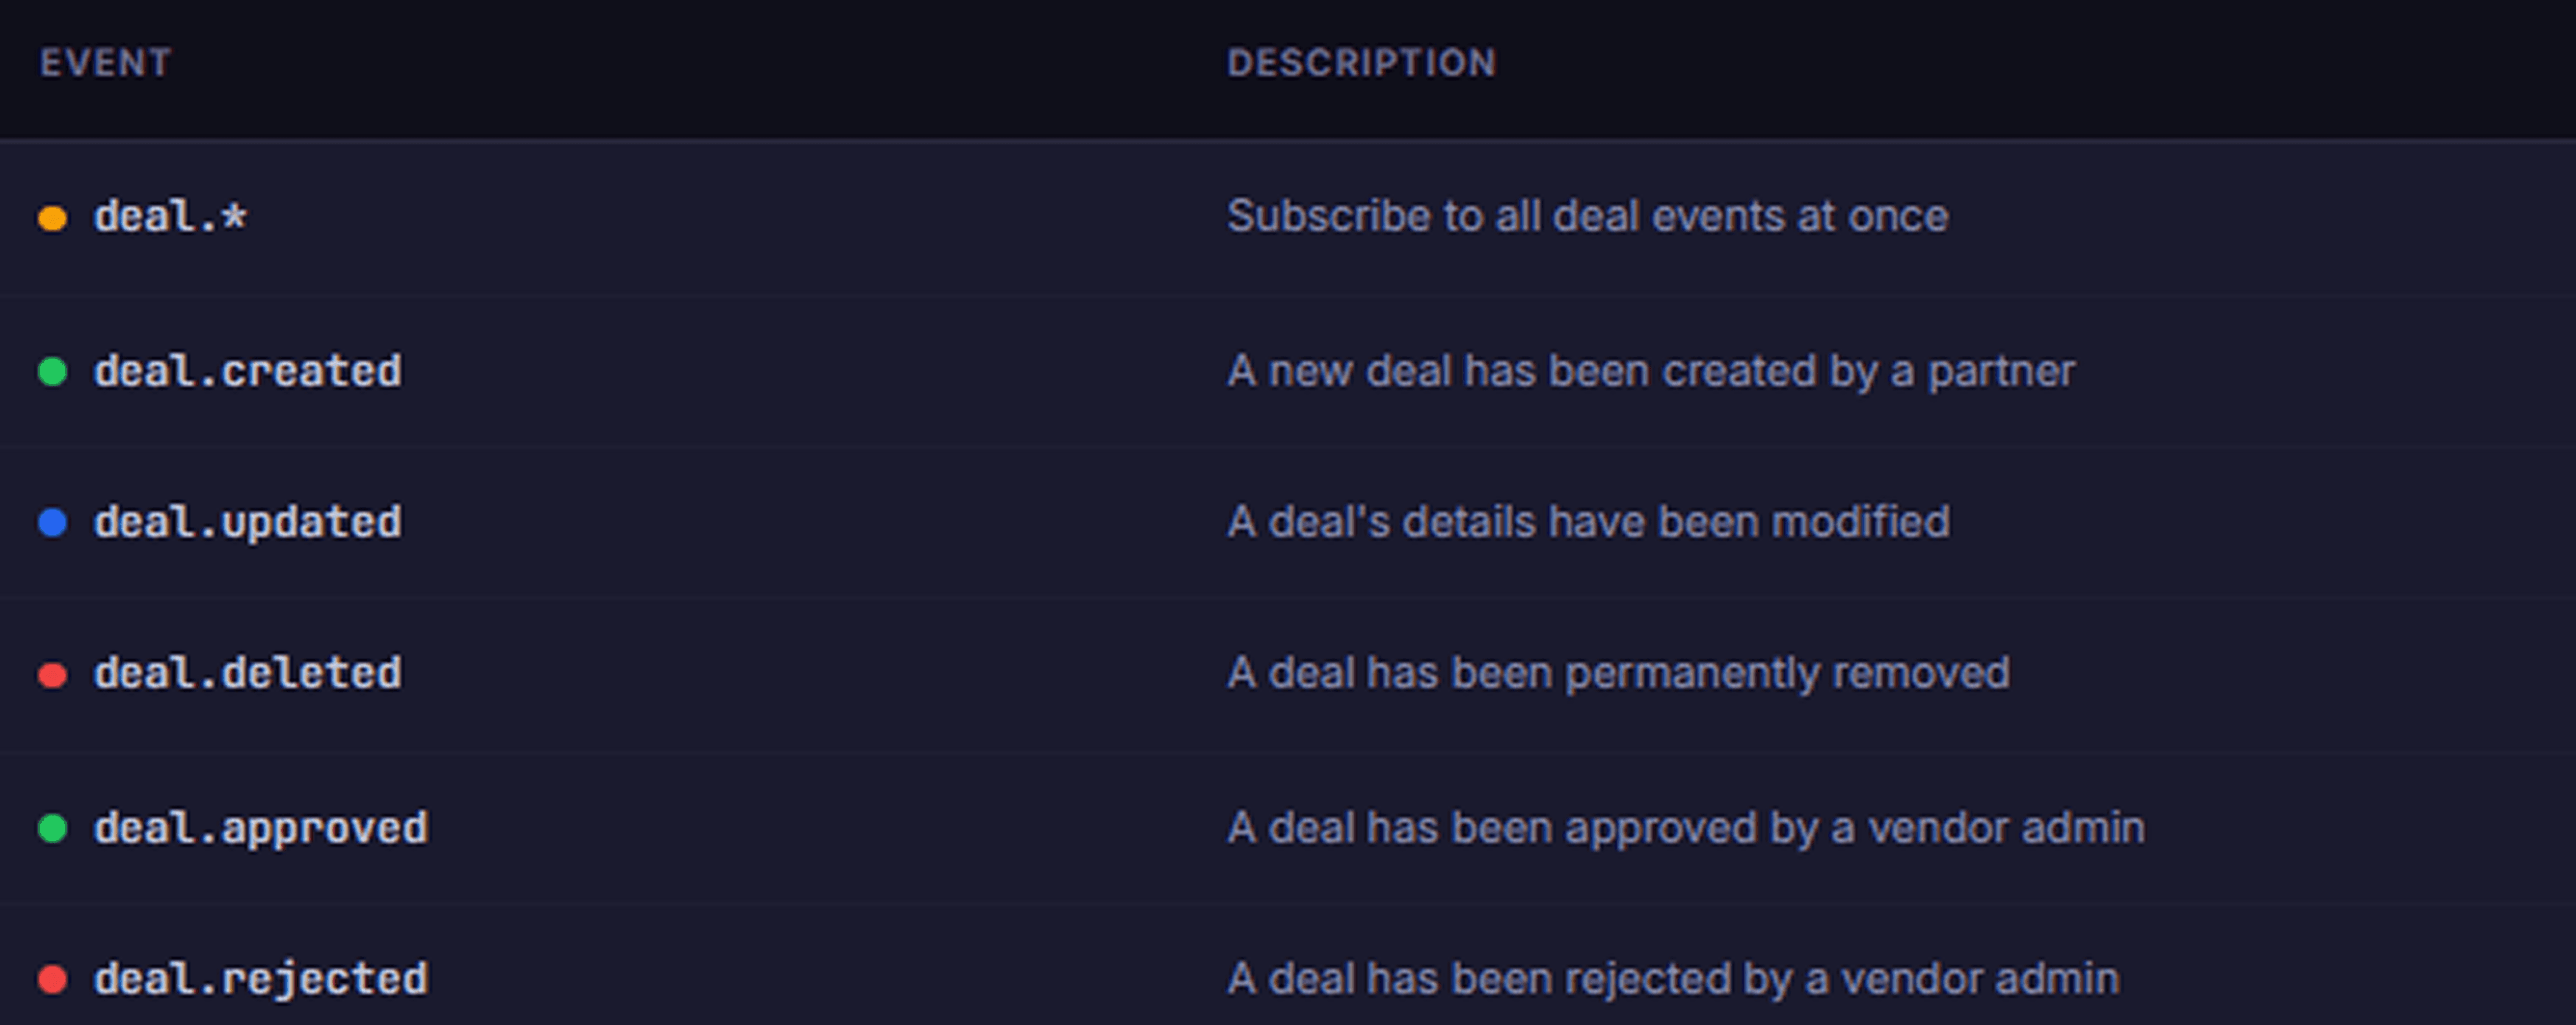Click the red dot beside deal.rejected
This screenshot has width=2576, height=1025.
click(x=52, y=979)
